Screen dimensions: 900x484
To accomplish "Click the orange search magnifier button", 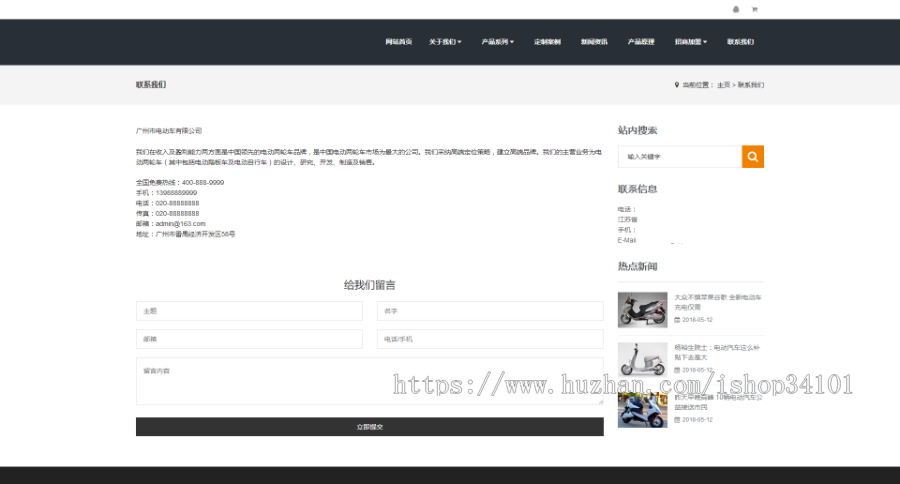I will point(752,156).
